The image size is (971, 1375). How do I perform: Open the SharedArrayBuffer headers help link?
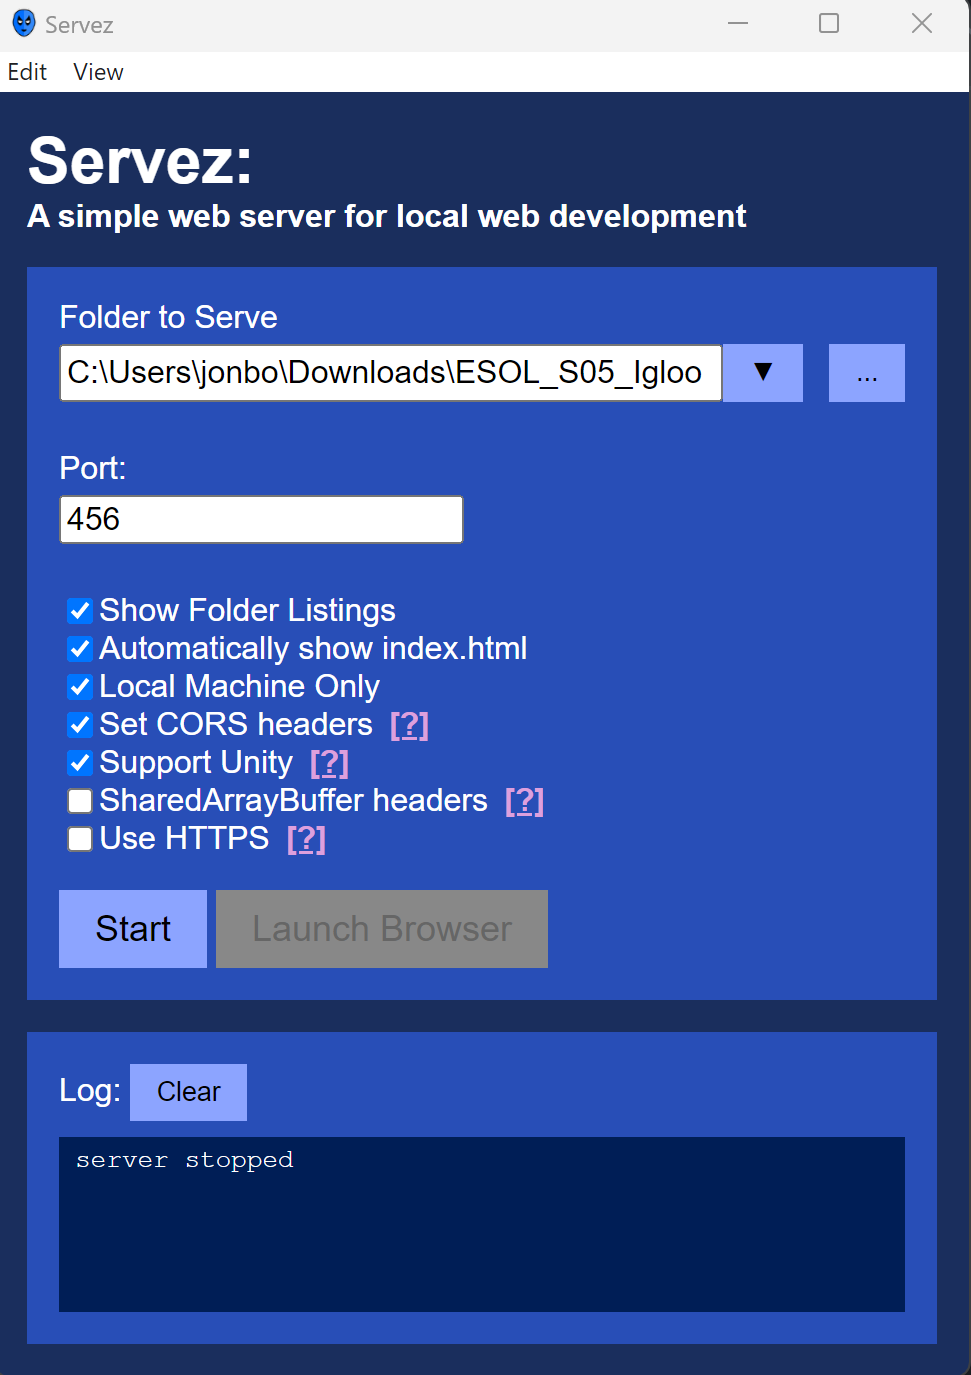(524, 801)
